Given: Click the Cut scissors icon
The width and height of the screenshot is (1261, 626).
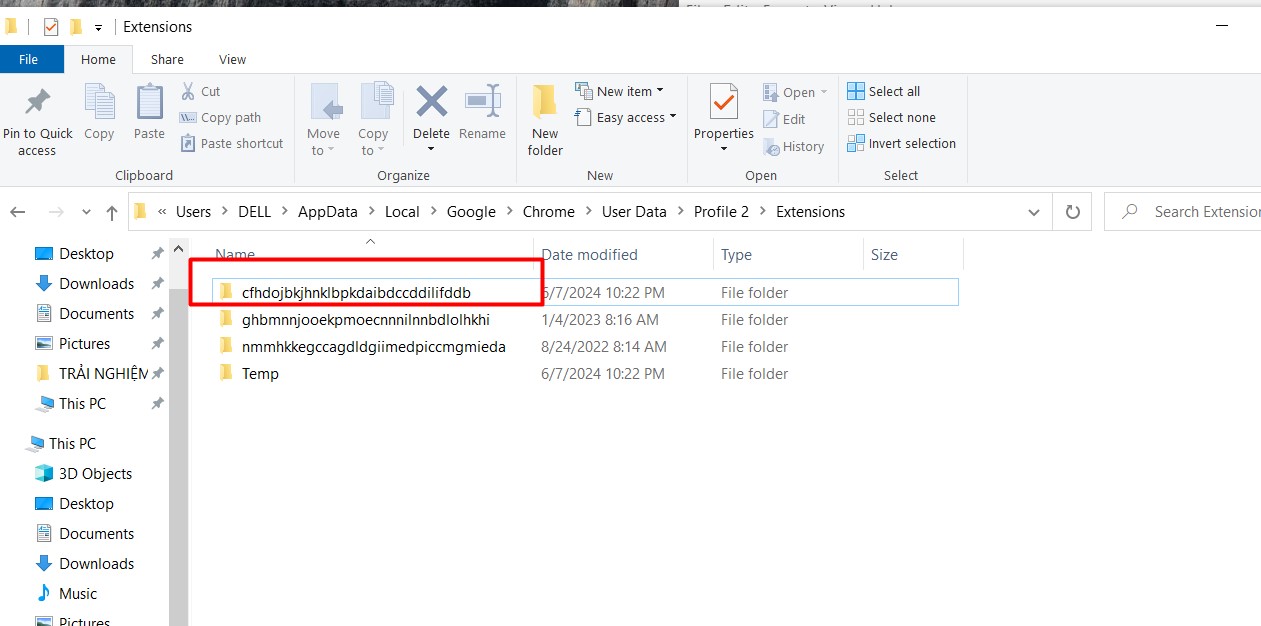Looking at the screenshot, I should [188, 91].
